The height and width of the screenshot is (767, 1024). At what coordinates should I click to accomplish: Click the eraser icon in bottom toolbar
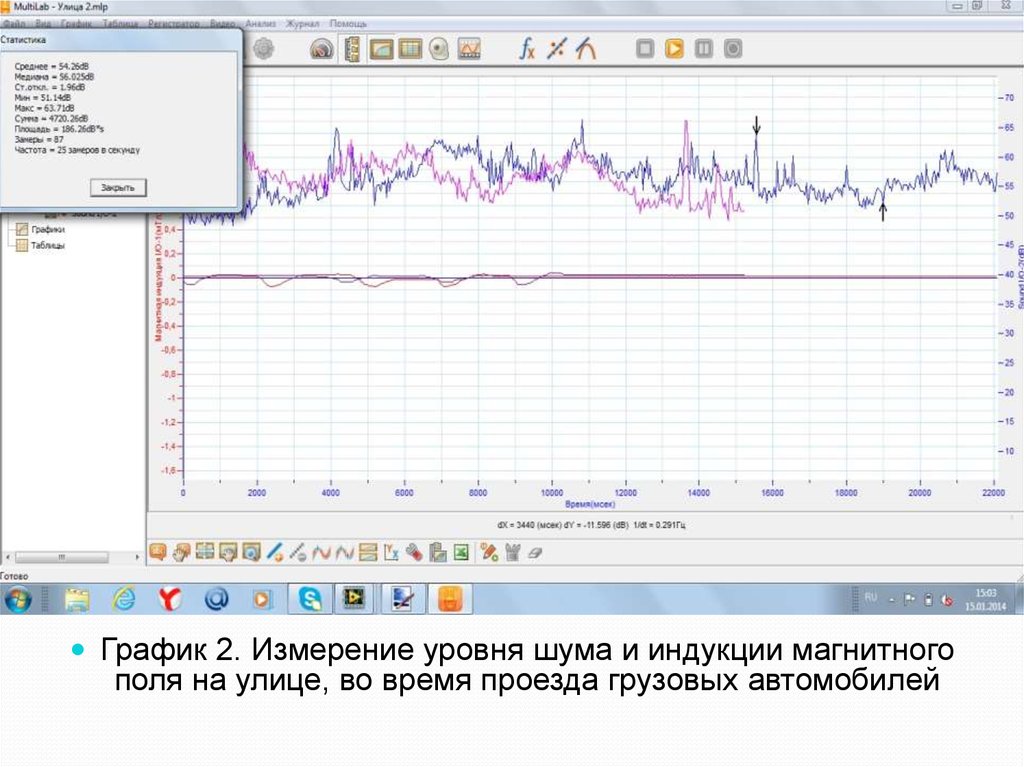coord(533,550)
